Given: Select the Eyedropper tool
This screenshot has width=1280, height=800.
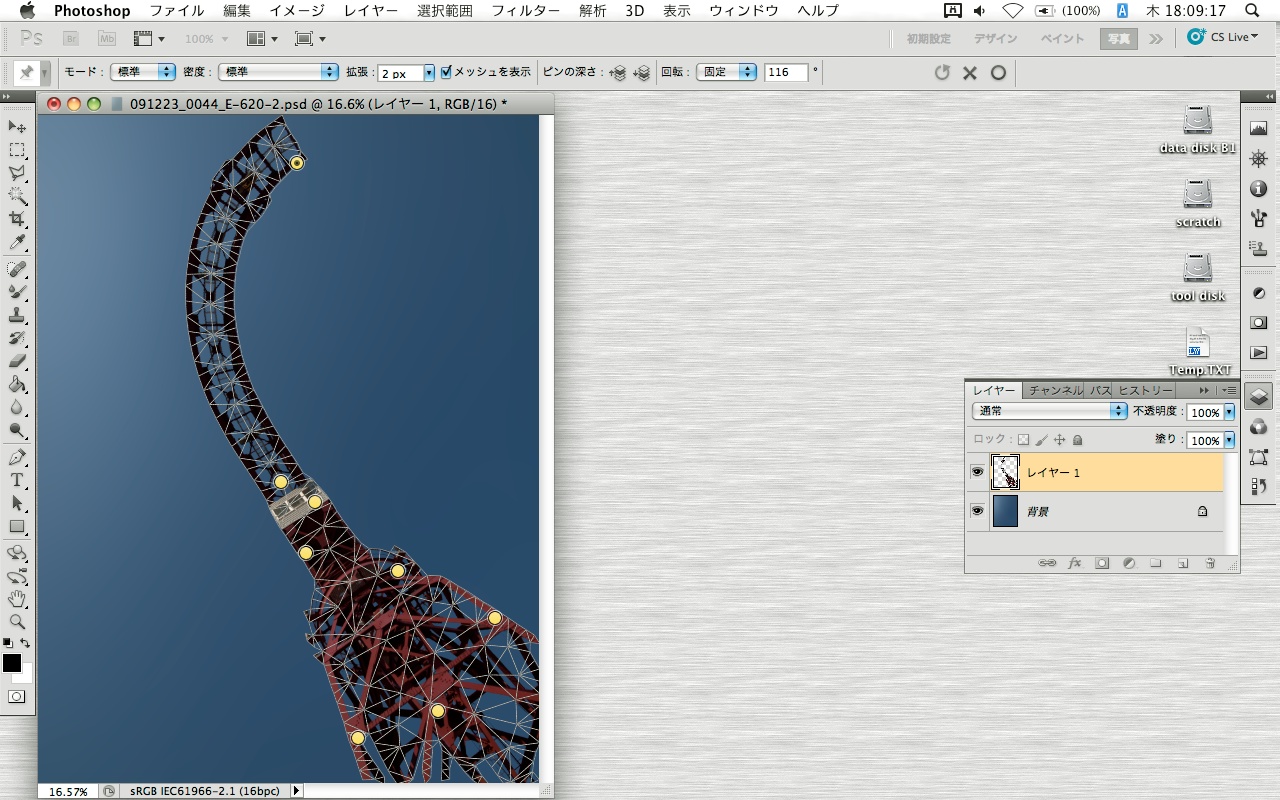Looking at the screenshot, I should coord(17,243).
